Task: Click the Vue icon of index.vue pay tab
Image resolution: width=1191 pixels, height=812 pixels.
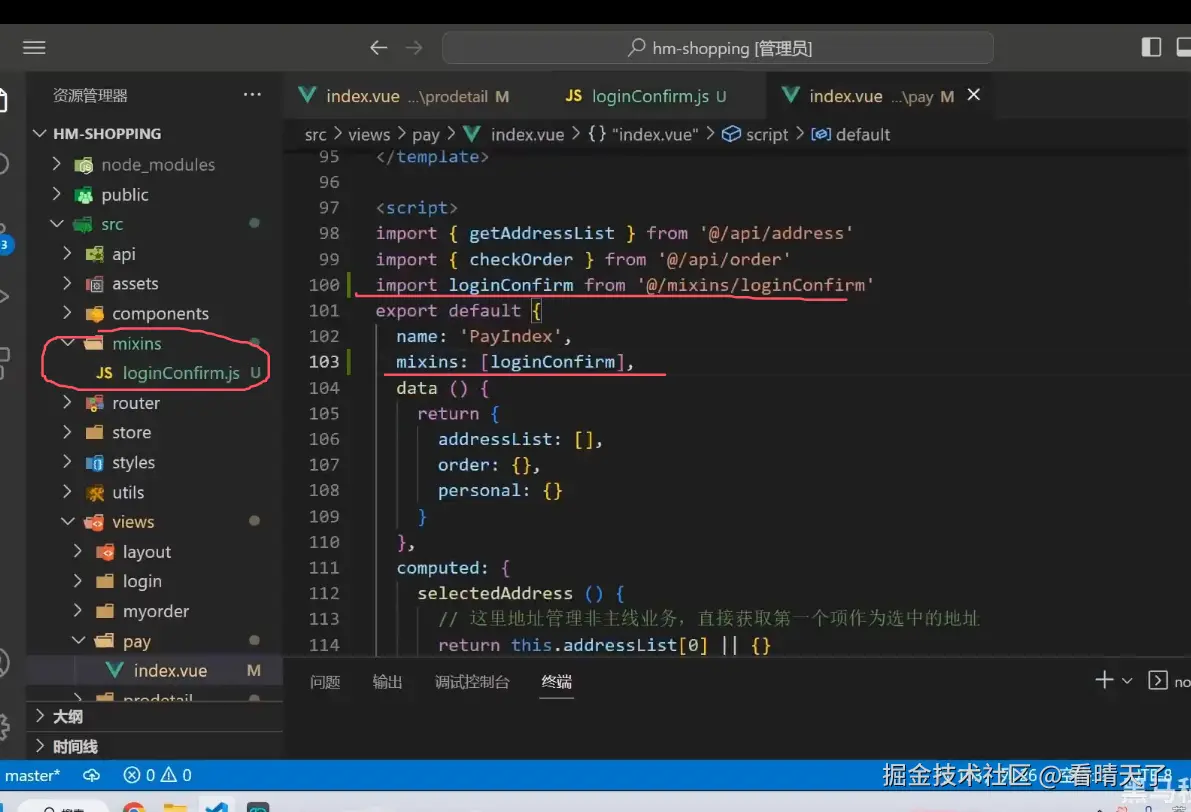Action: (791, 95)
